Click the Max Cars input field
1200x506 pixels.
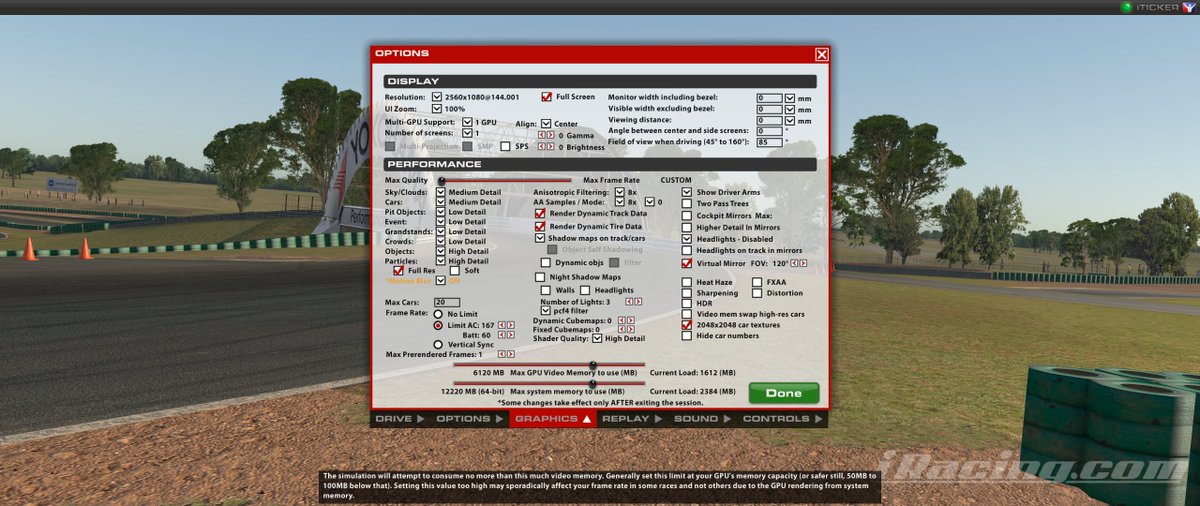point(447,302)
